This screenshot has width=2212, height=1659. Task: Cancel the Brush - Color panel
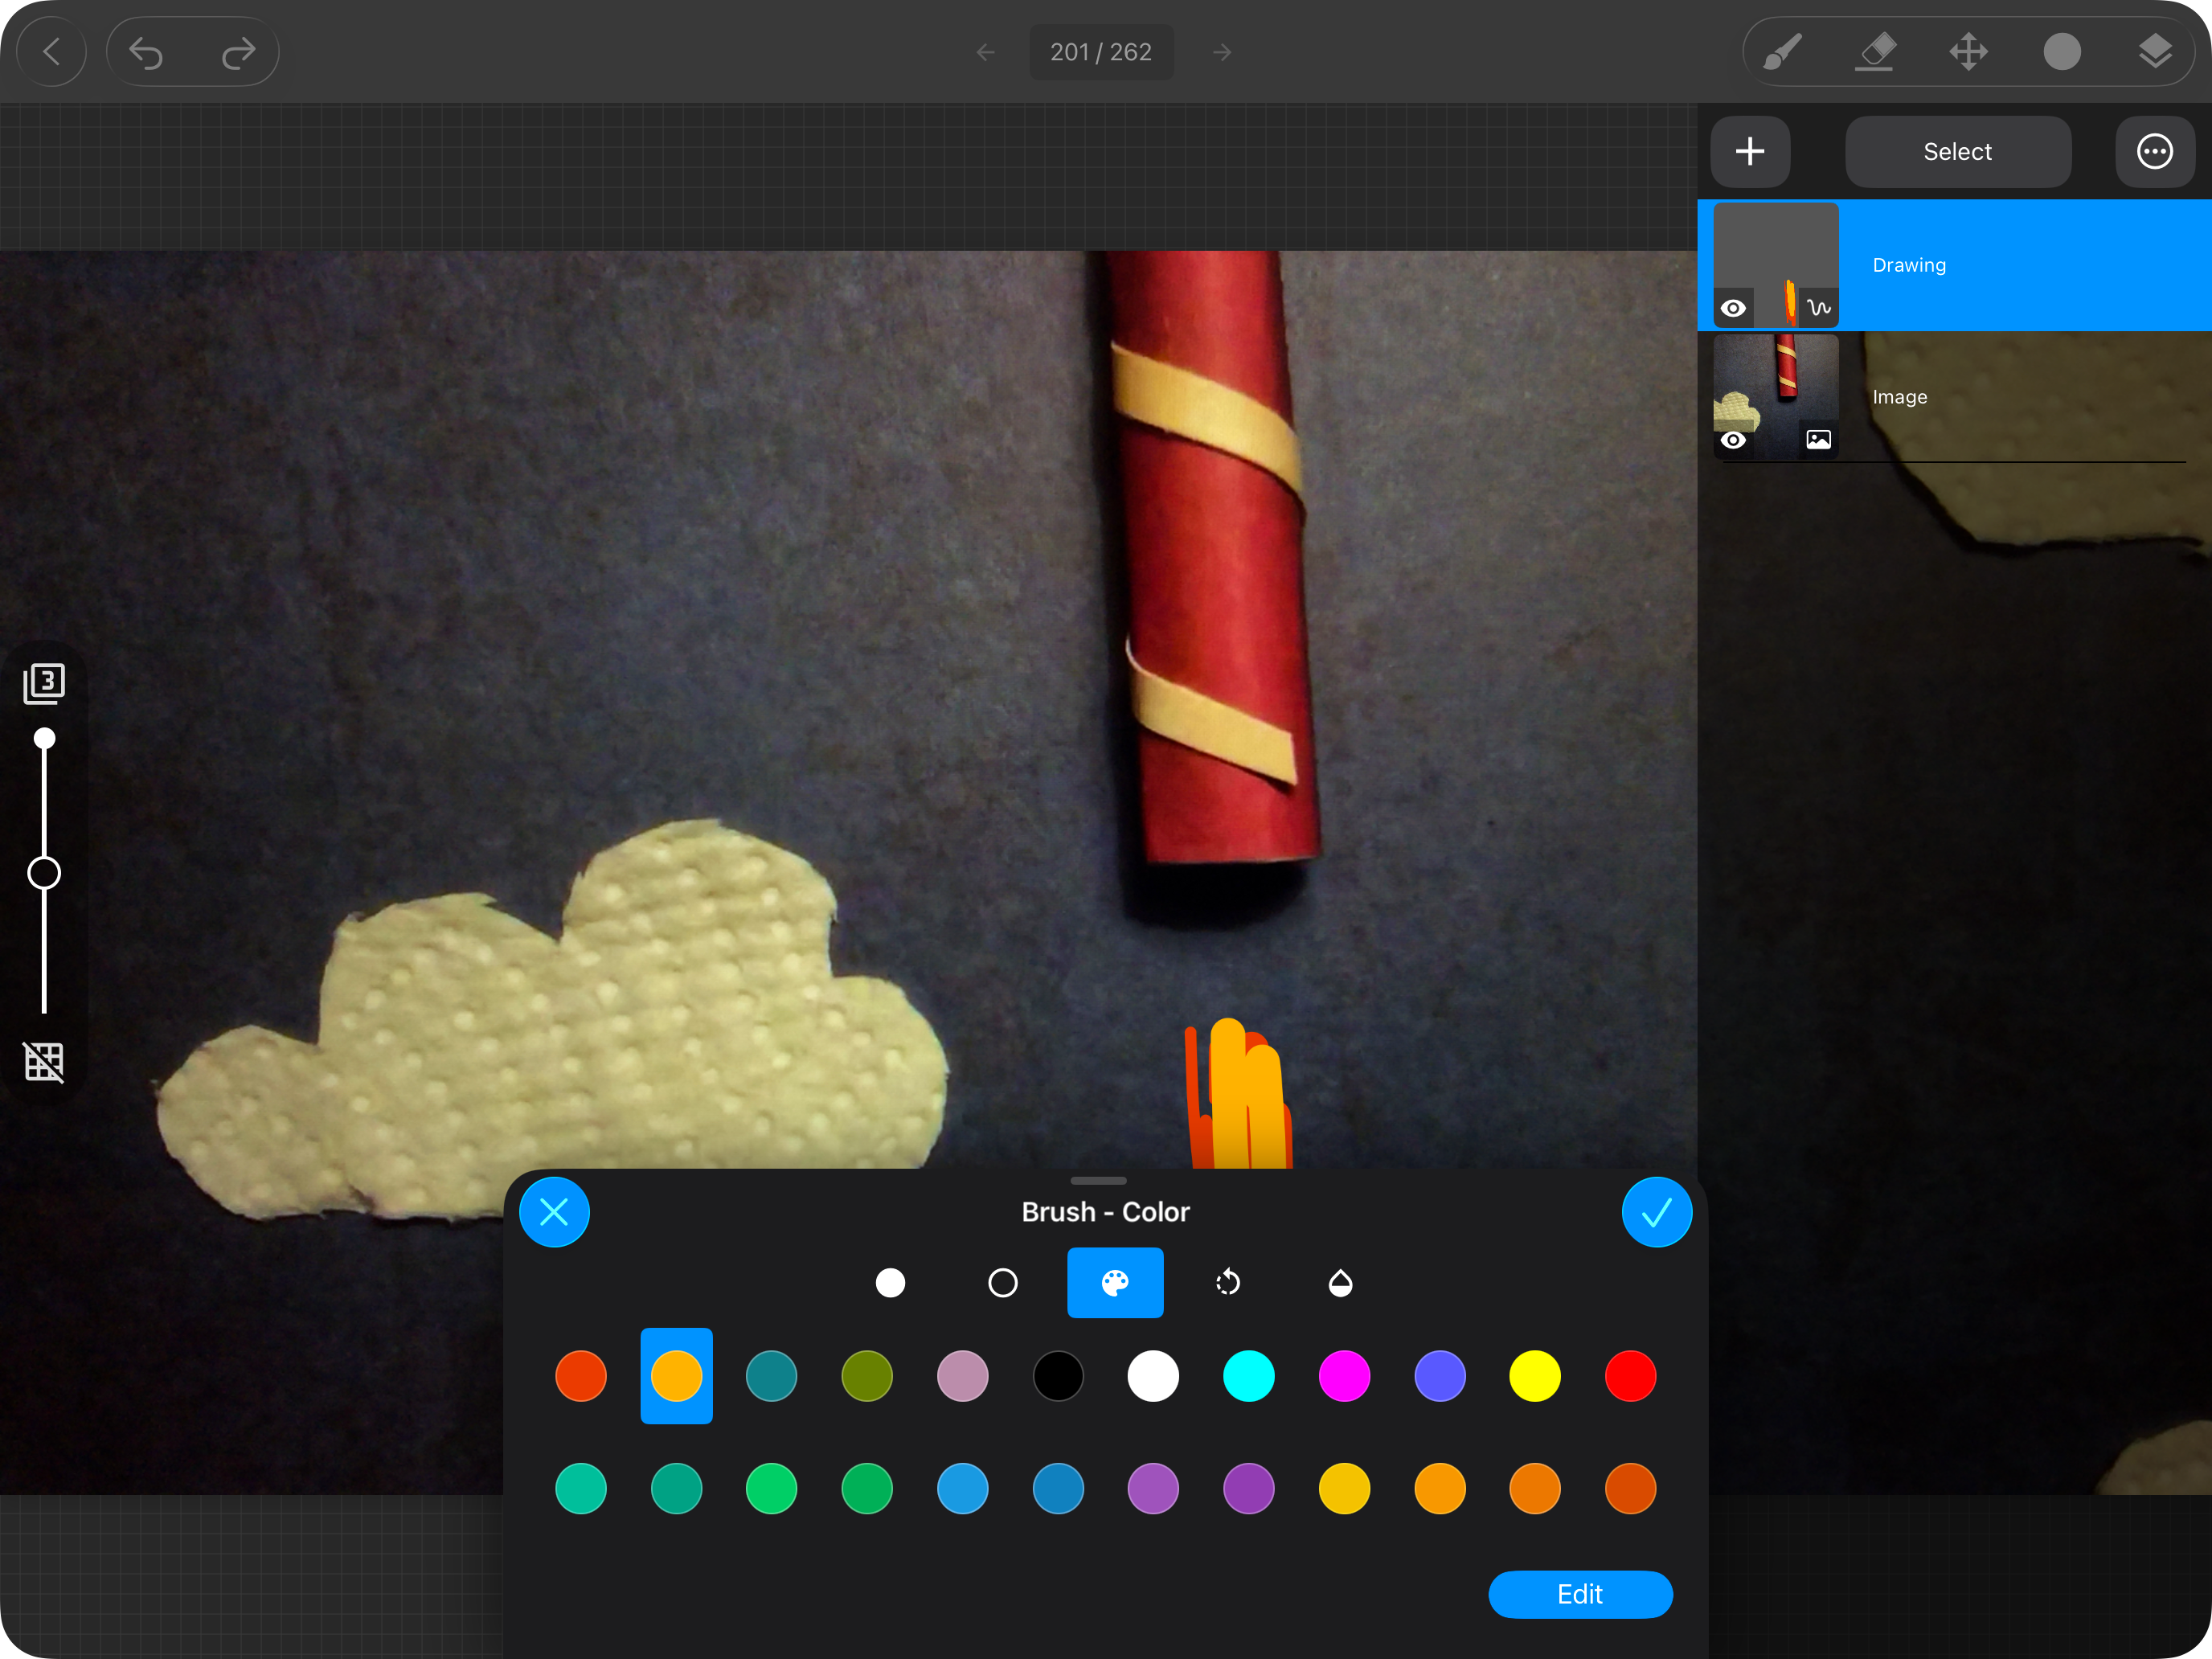click(554, 1212)
